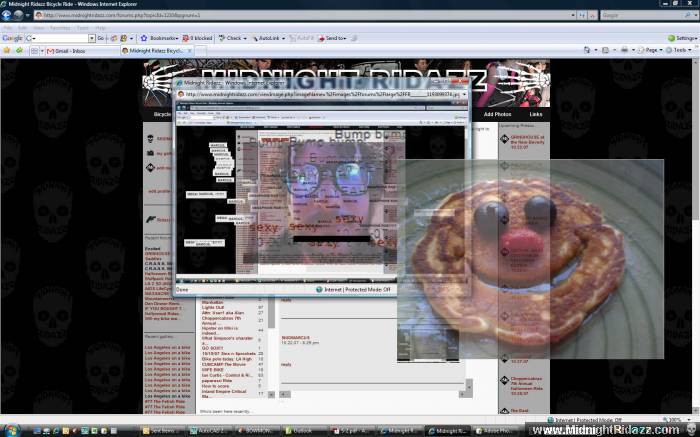The width and height of the screenshot is (700, 437).
Task: Open the Help menu
Action: [100, 28]
